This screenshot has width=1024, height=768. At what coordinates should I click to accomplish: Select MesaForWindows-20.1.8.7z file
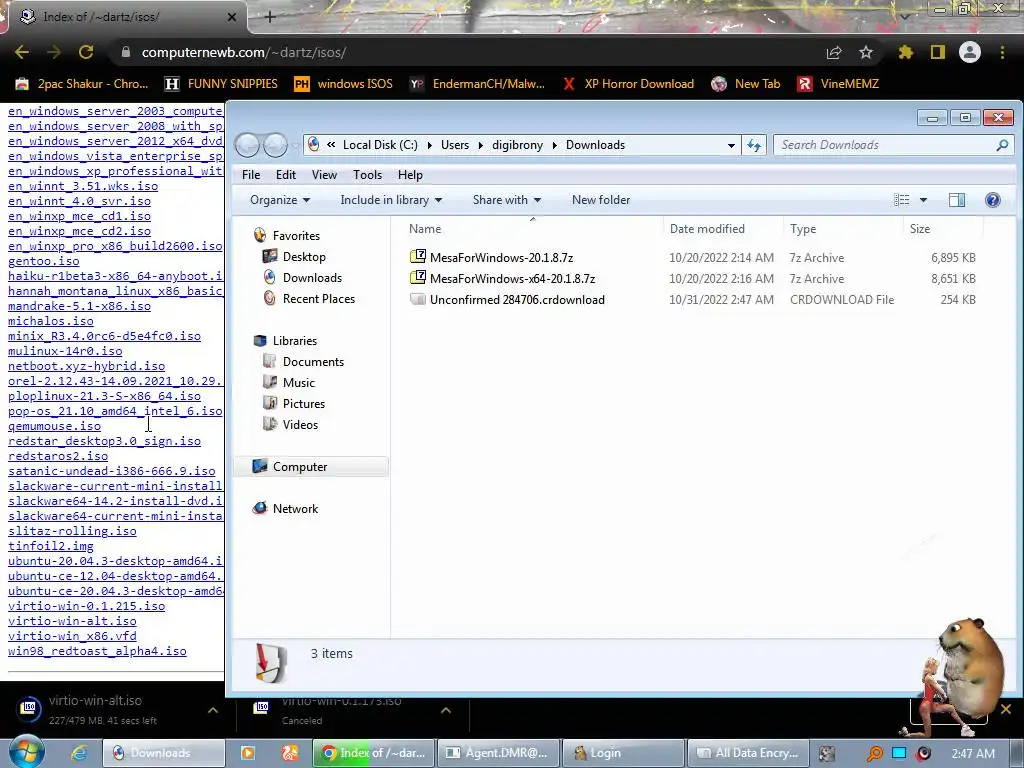click(501, 258)
